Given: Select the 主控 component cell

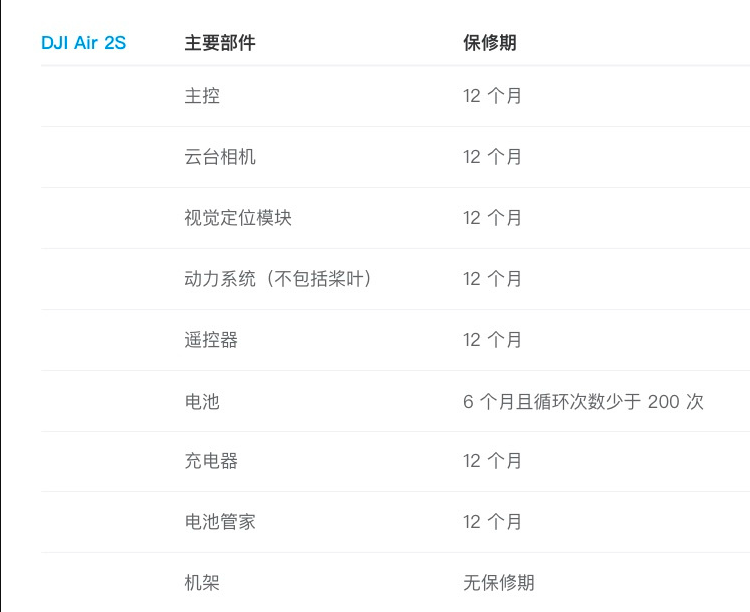Looking at the screenshot, I should (x=202, y=96).
